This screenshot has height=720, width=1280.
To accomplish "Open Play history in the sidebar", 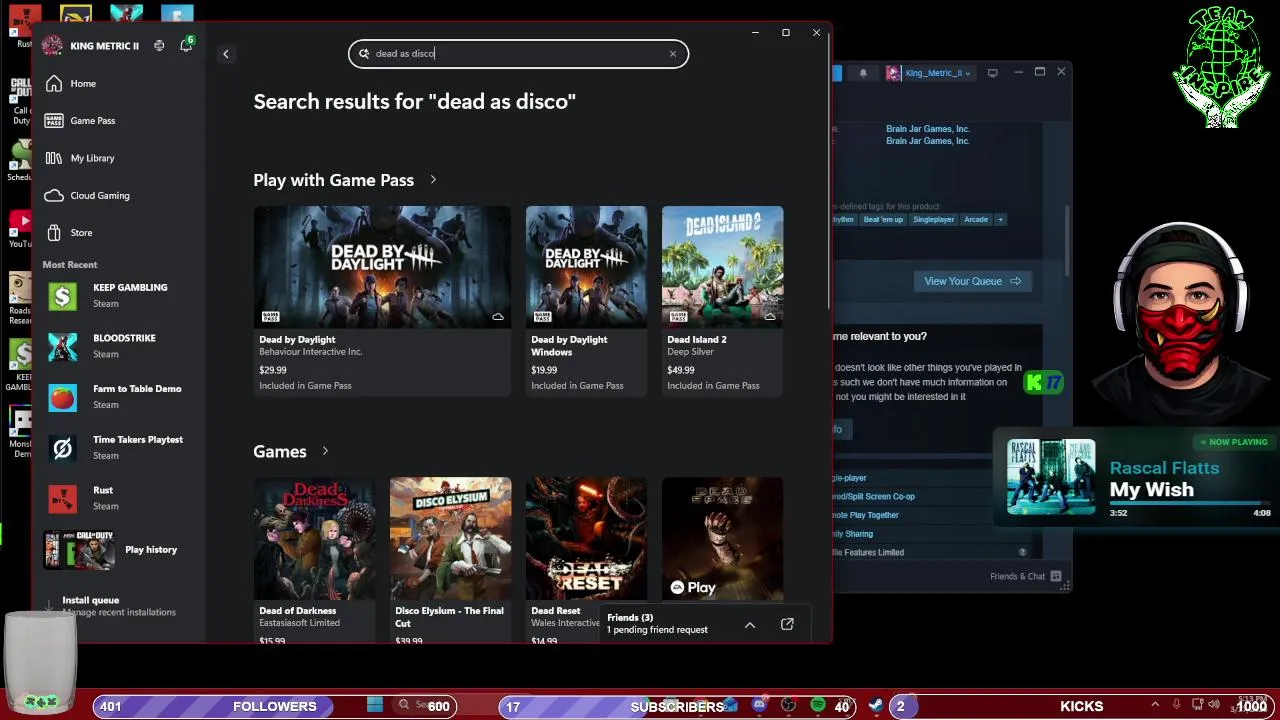I will [120, 550].
